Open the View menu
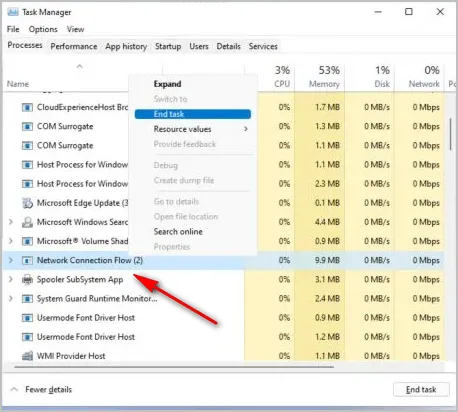Viewport: 458px width, 412px height. (75, 29)
